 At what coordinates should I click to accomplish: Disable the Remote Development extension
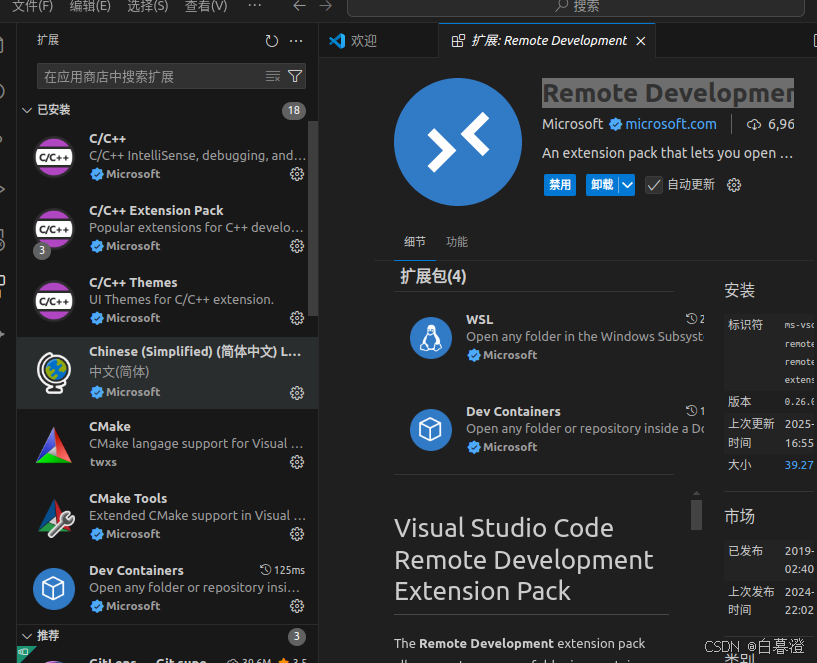560,185
